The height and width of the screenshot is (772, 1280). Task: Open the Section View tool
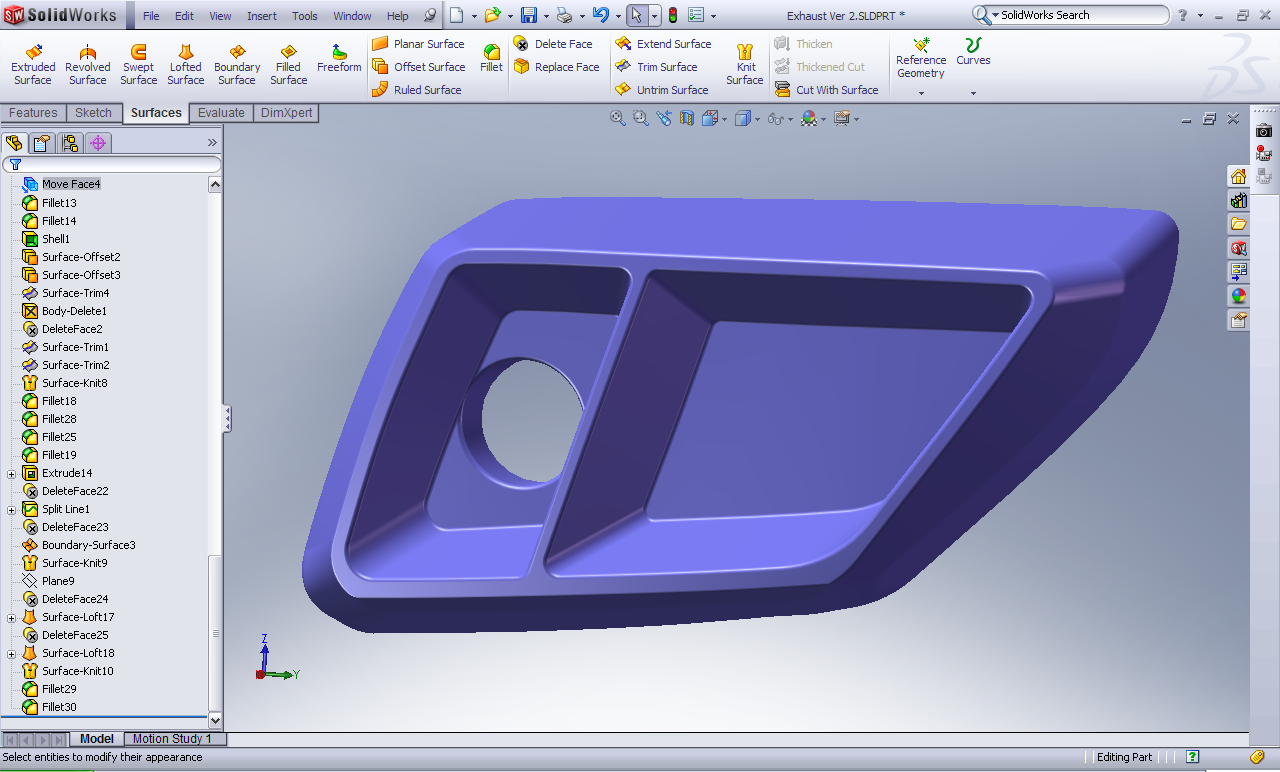point(686,118)
